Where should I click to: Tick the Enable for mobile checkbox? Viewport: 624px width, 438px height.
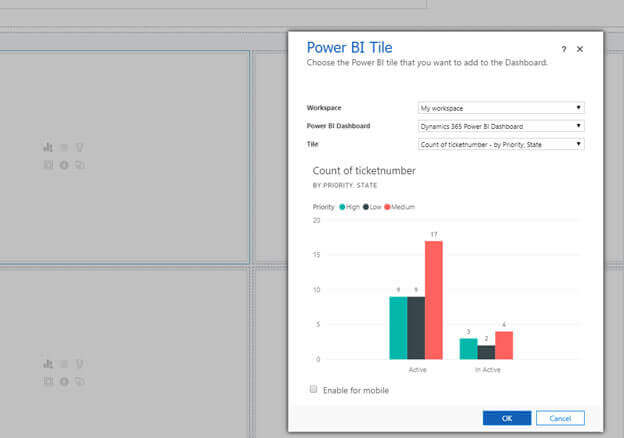click(x=314, y=389)
